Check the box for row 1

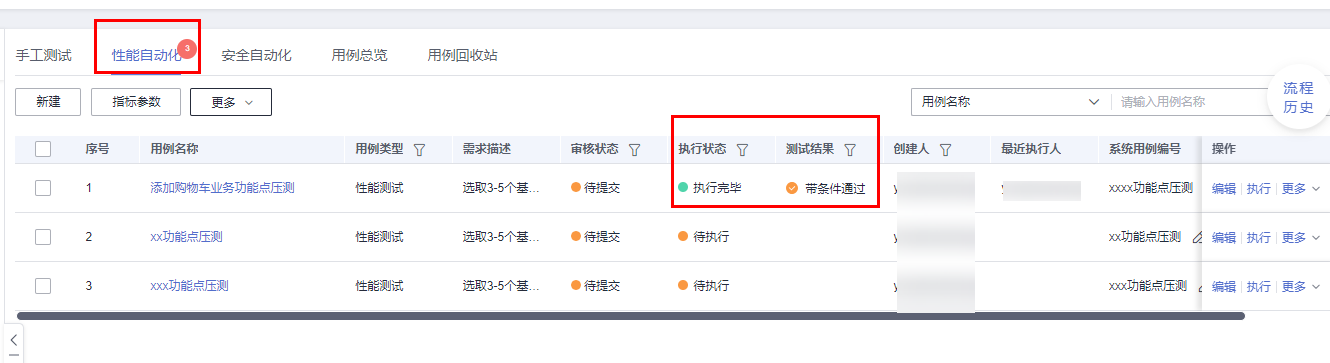pyautogui.click(x=43, y=187)
